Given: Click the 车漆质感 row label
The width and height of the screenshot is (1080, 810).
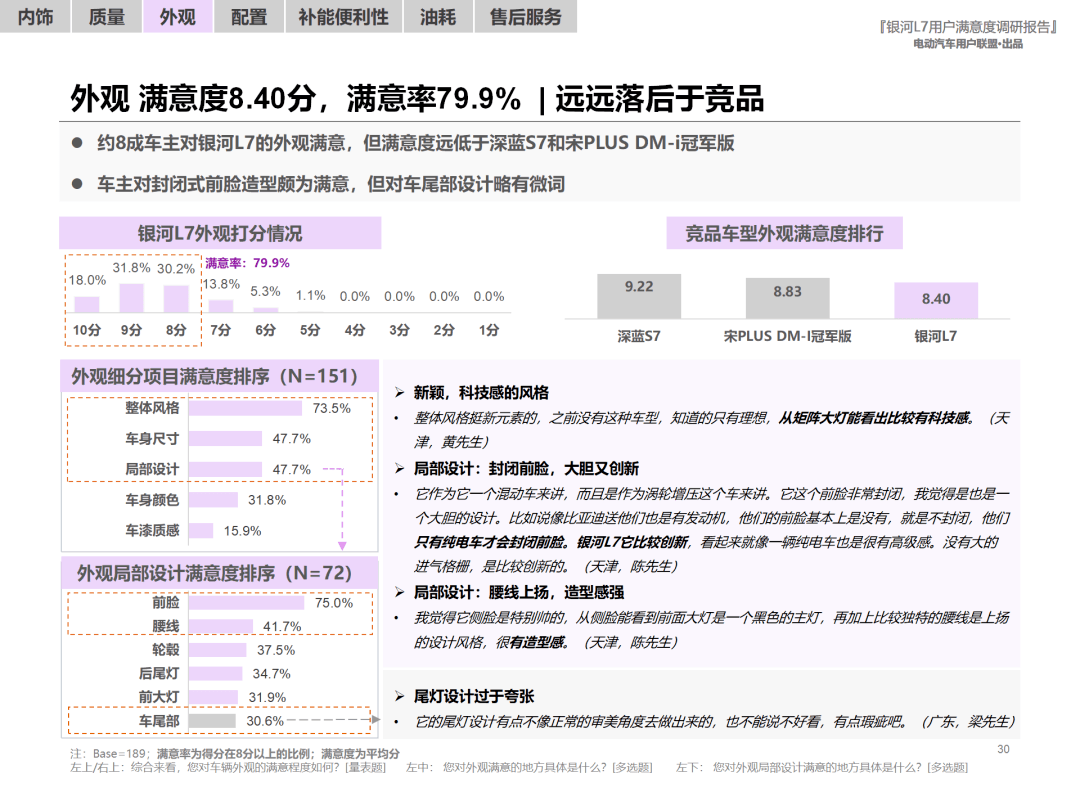Looking at the screenshot, I should 152,530.
